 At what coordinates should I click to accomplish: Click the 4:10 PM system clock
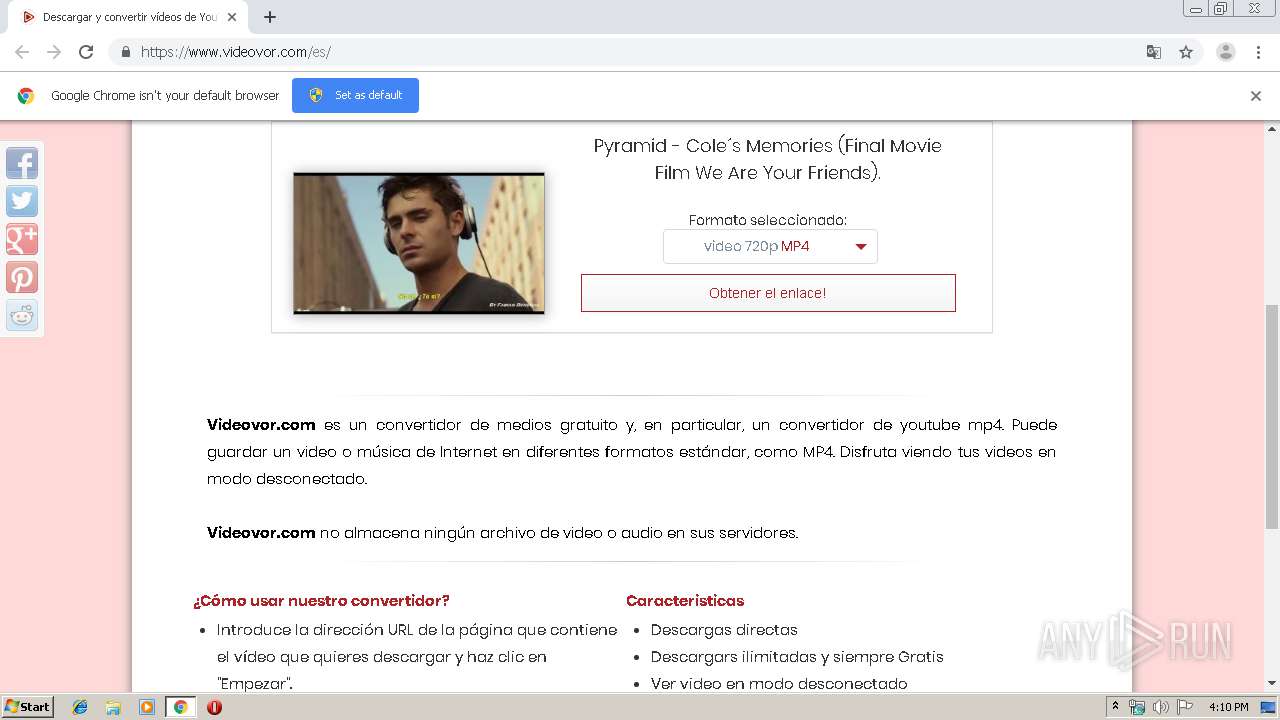click(1228, 707)
